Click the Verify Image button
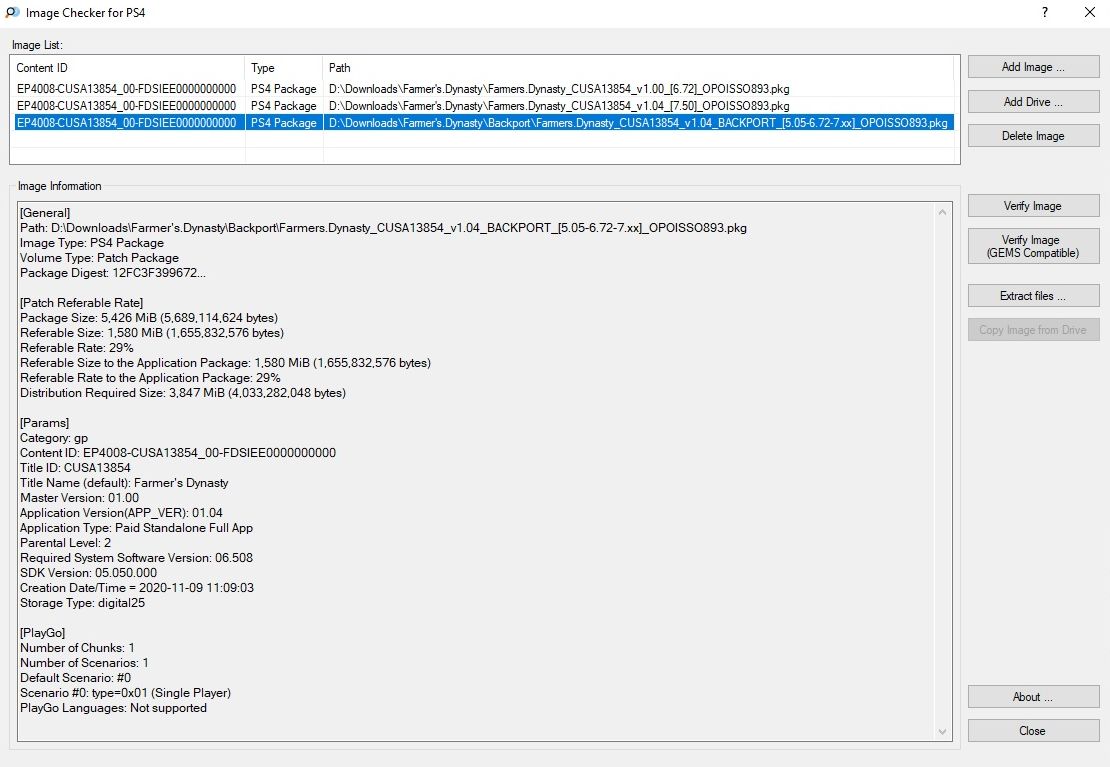This screenshot has height=767, width=1110. 1033,206
